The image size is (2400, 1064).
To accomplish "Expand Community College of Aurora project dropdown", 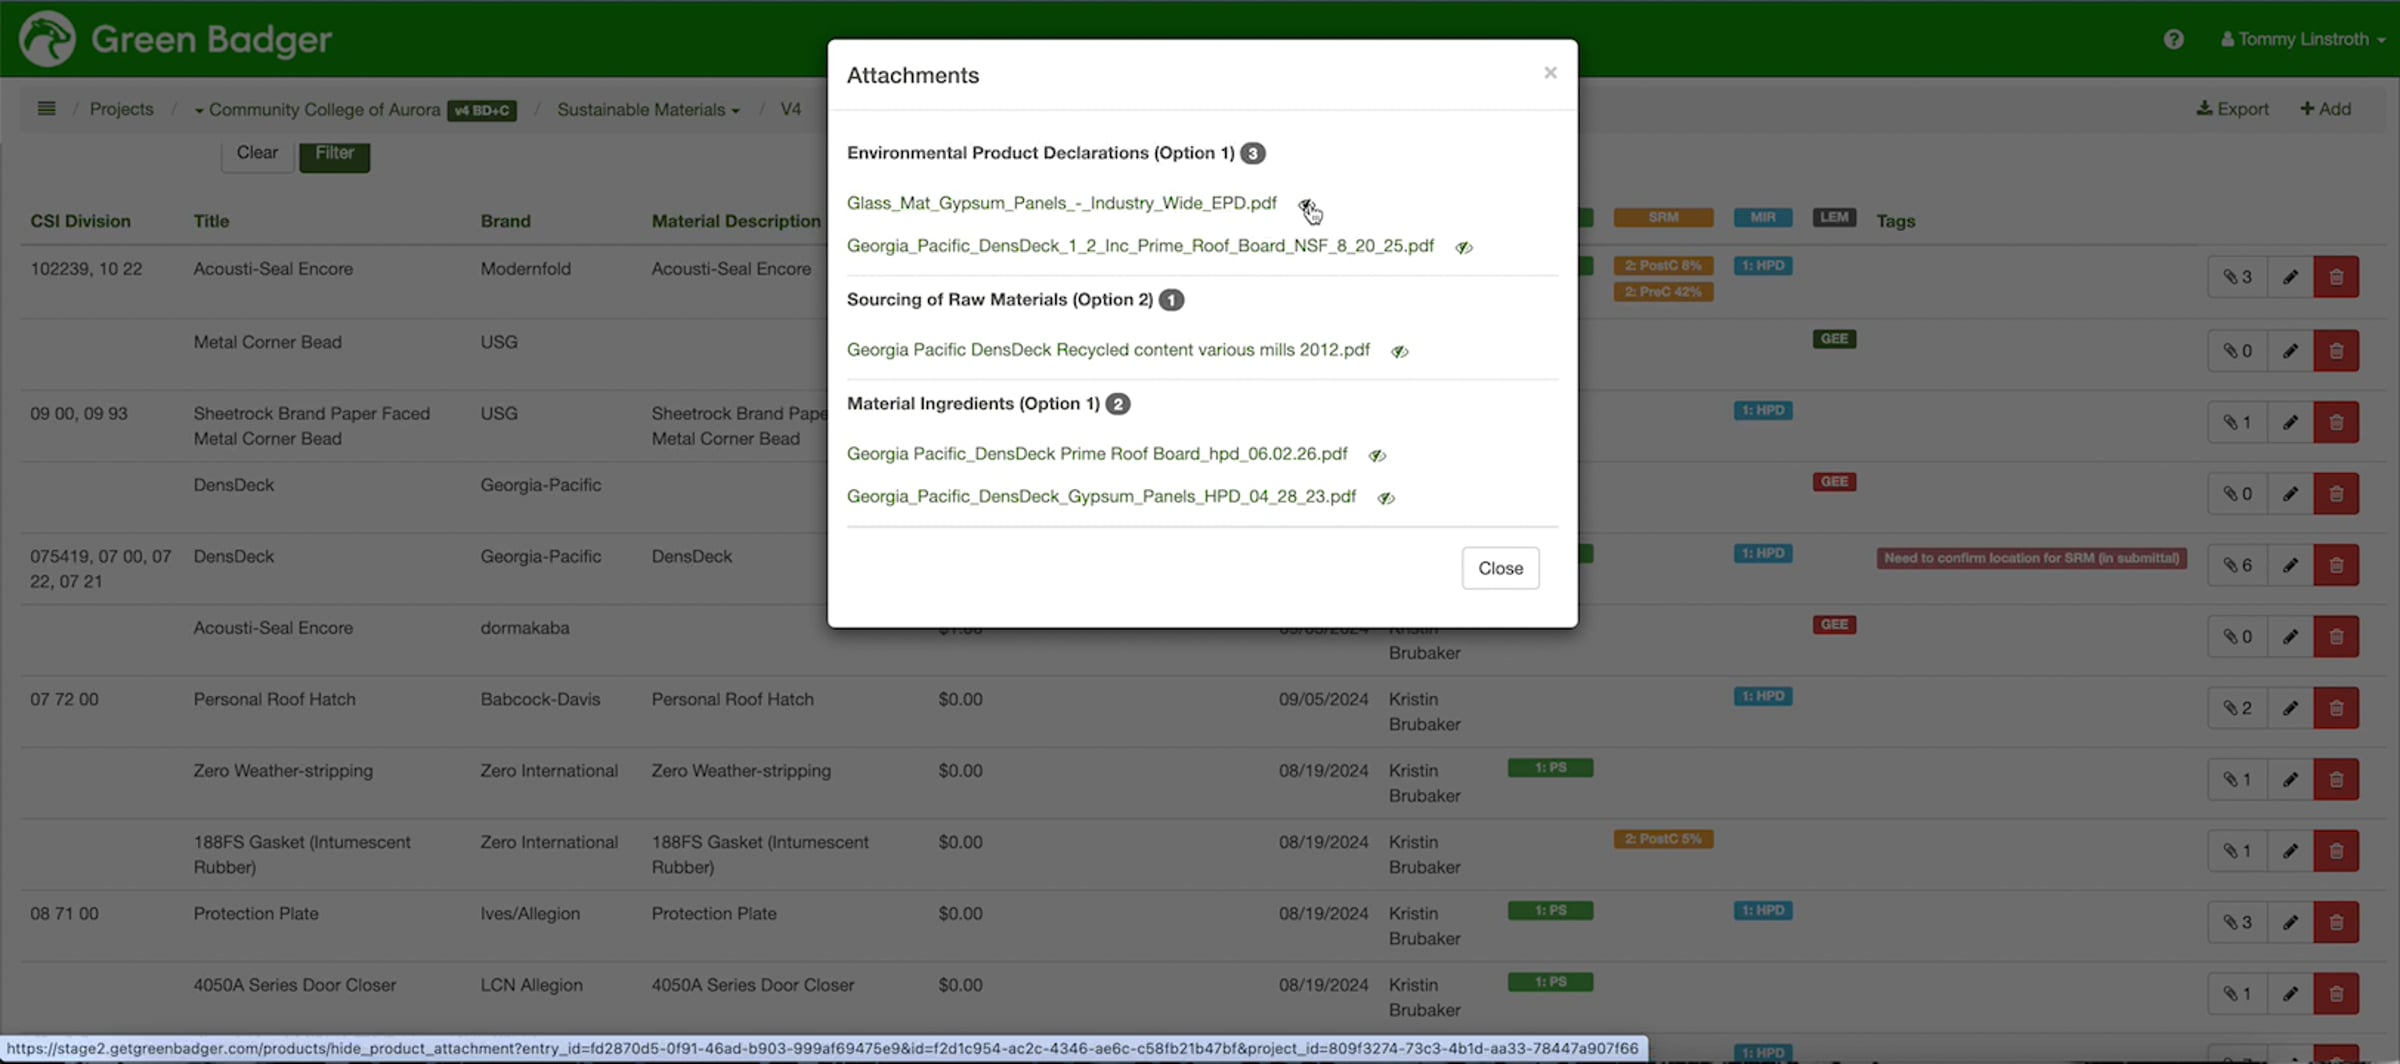I will click(x=317, y=110).
